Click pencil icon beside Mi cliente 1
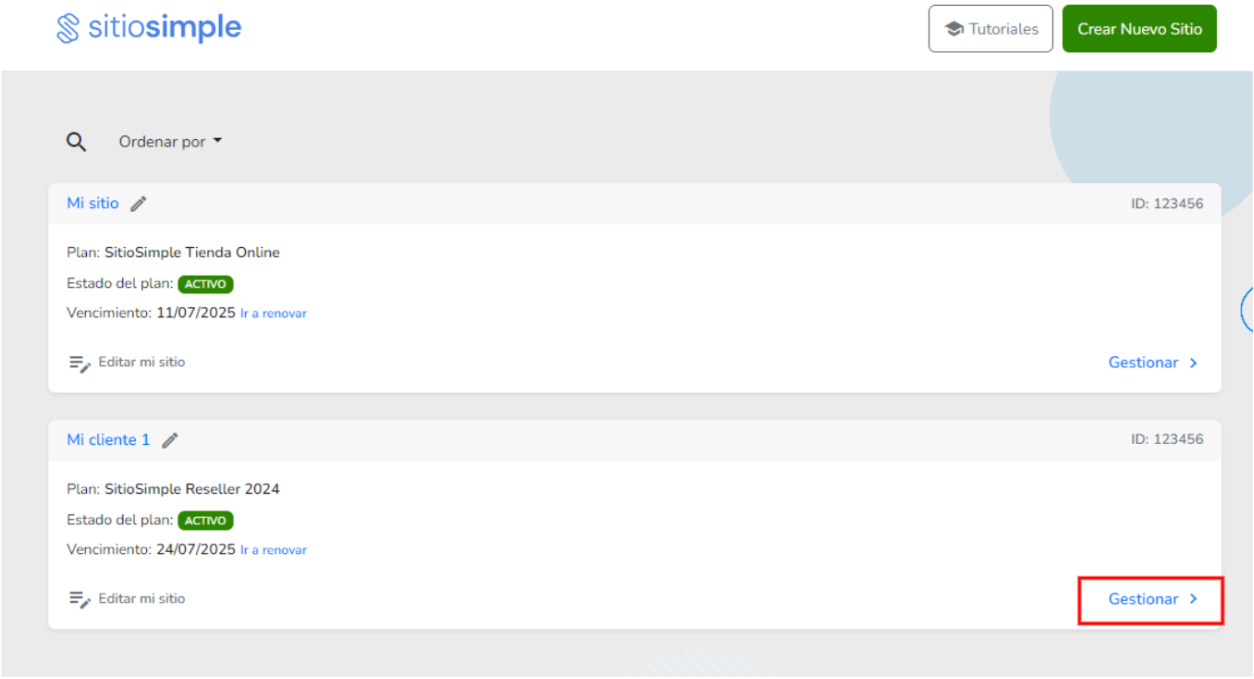 click(x=170, y=440)
